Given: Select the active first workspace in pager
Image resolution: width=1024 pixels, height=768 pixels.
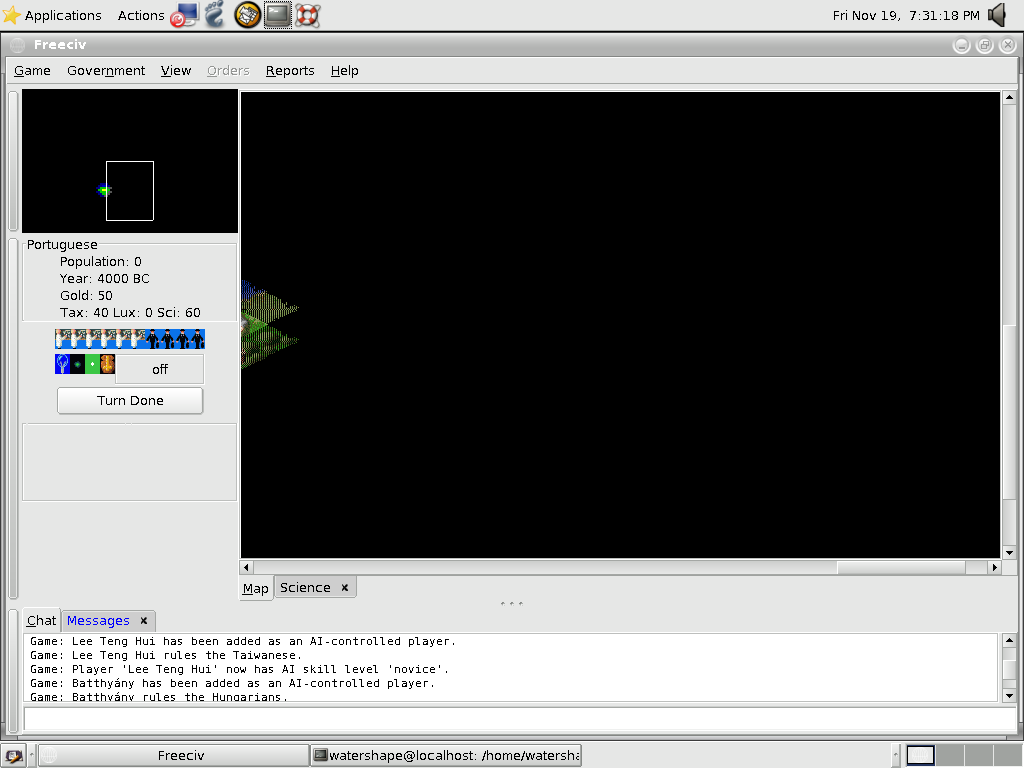Looking at the screenshot, I should click(920, 756).
